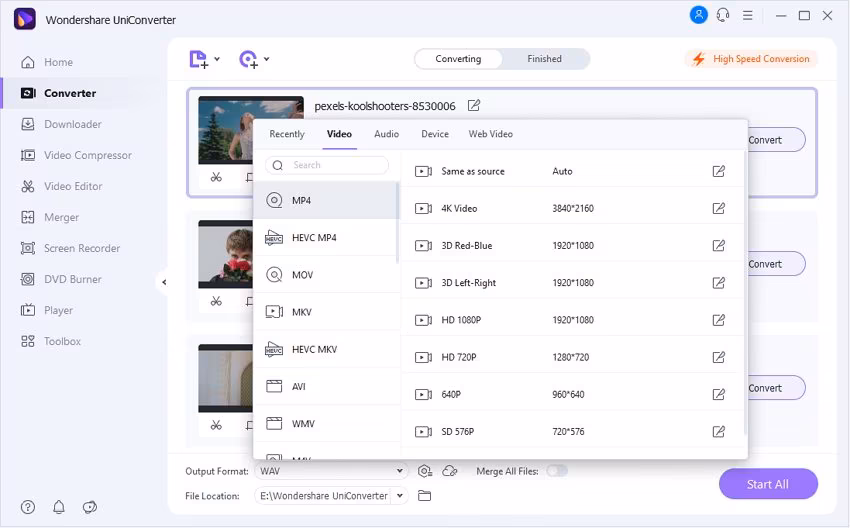This screenshot has width=850, height=528.
Task: Open the Screen Recorder tool
Action: pyautogui.click(x=70, y=248)
